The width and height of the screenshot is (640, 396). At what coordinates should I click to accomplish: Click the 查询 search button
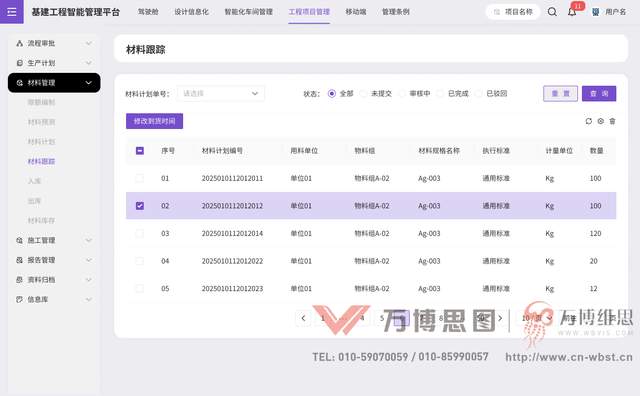599,93
